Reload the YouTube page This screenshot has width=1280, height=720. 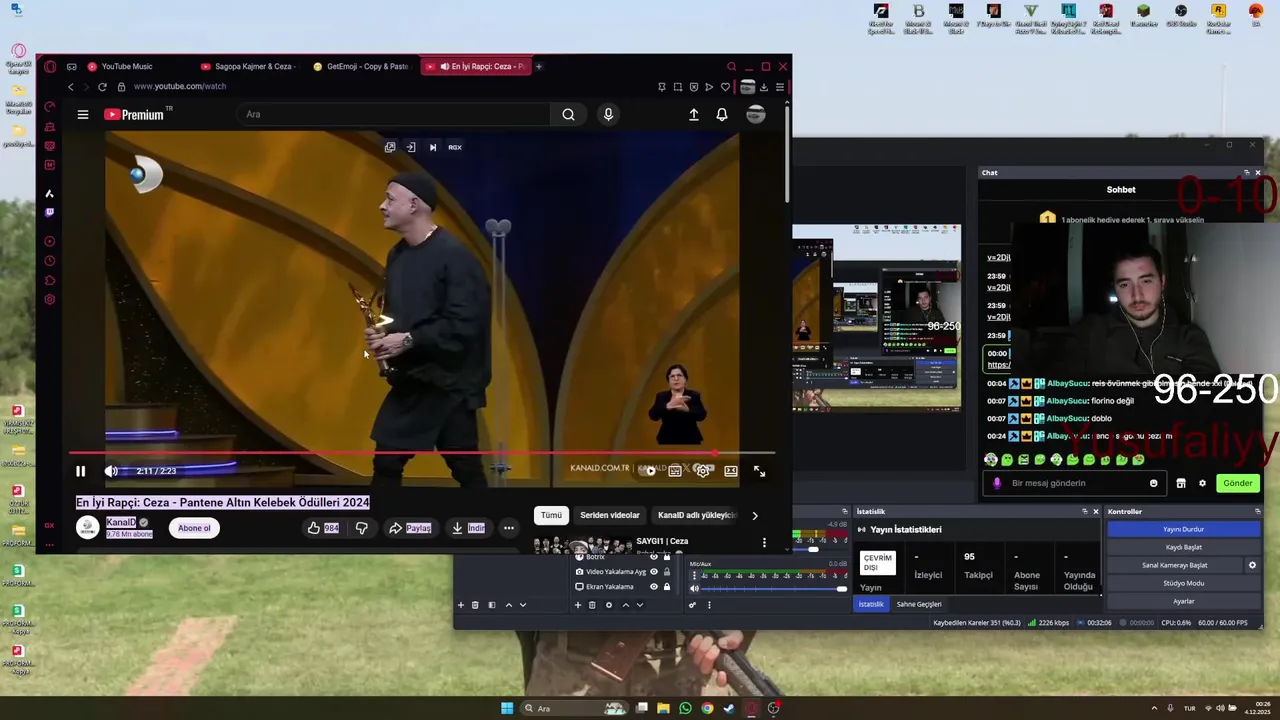[102, 87]
